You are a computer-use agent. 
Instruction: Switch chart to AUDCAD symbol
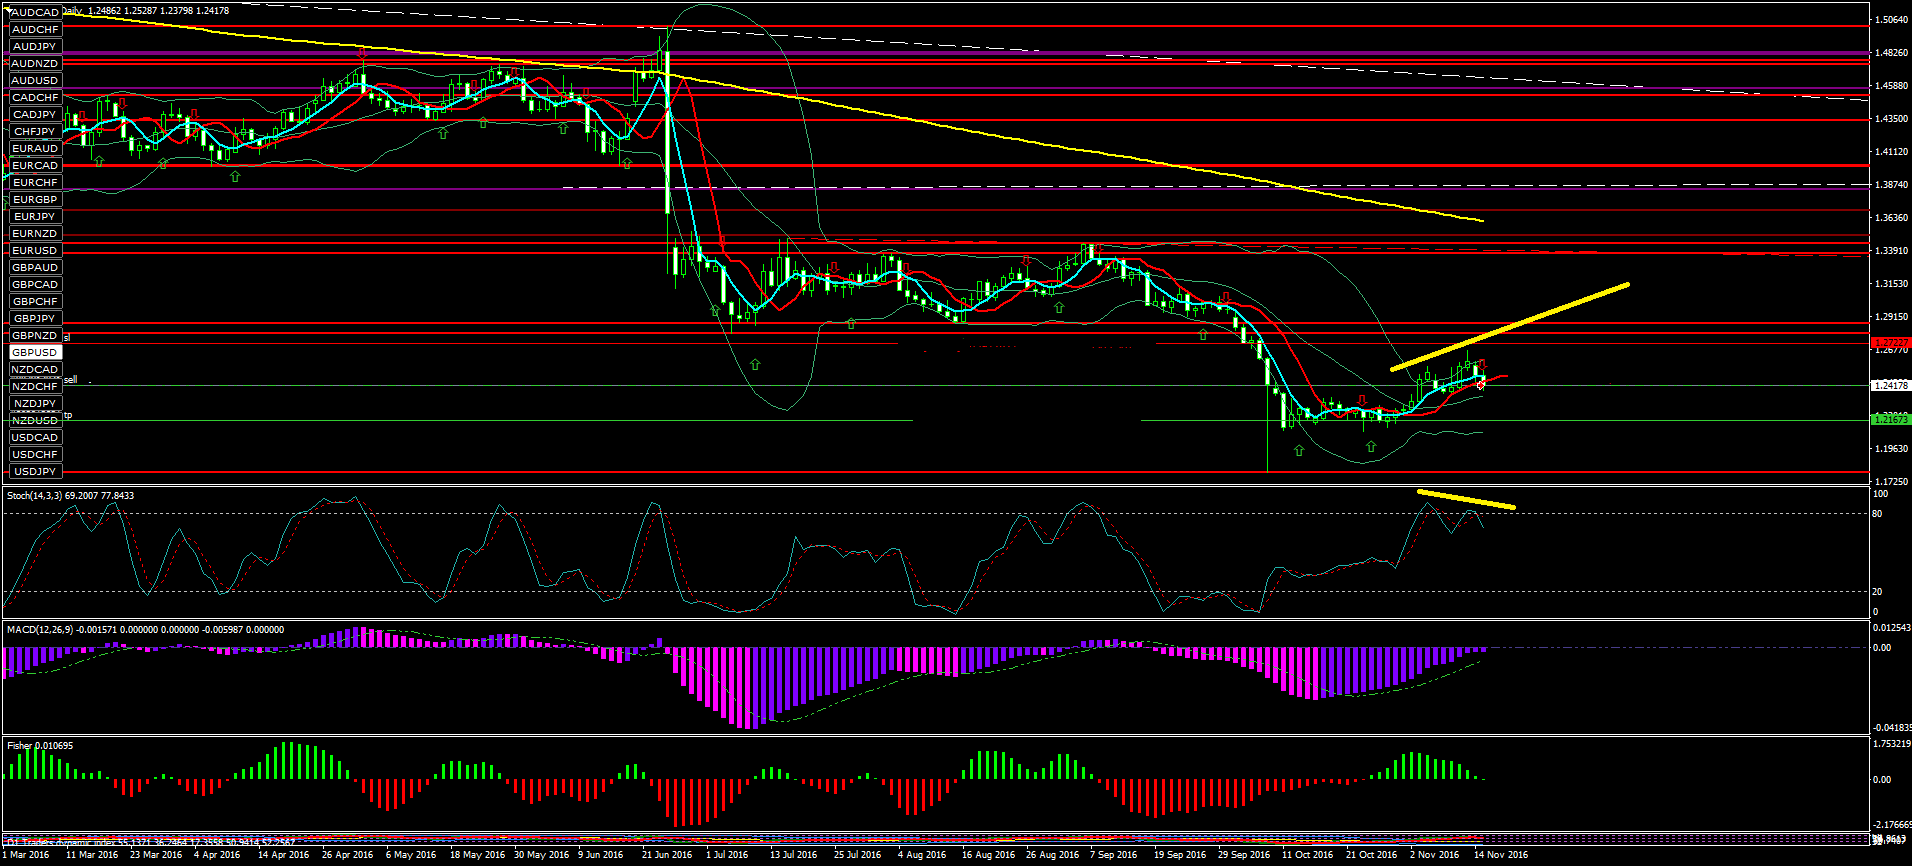[35, 13]
